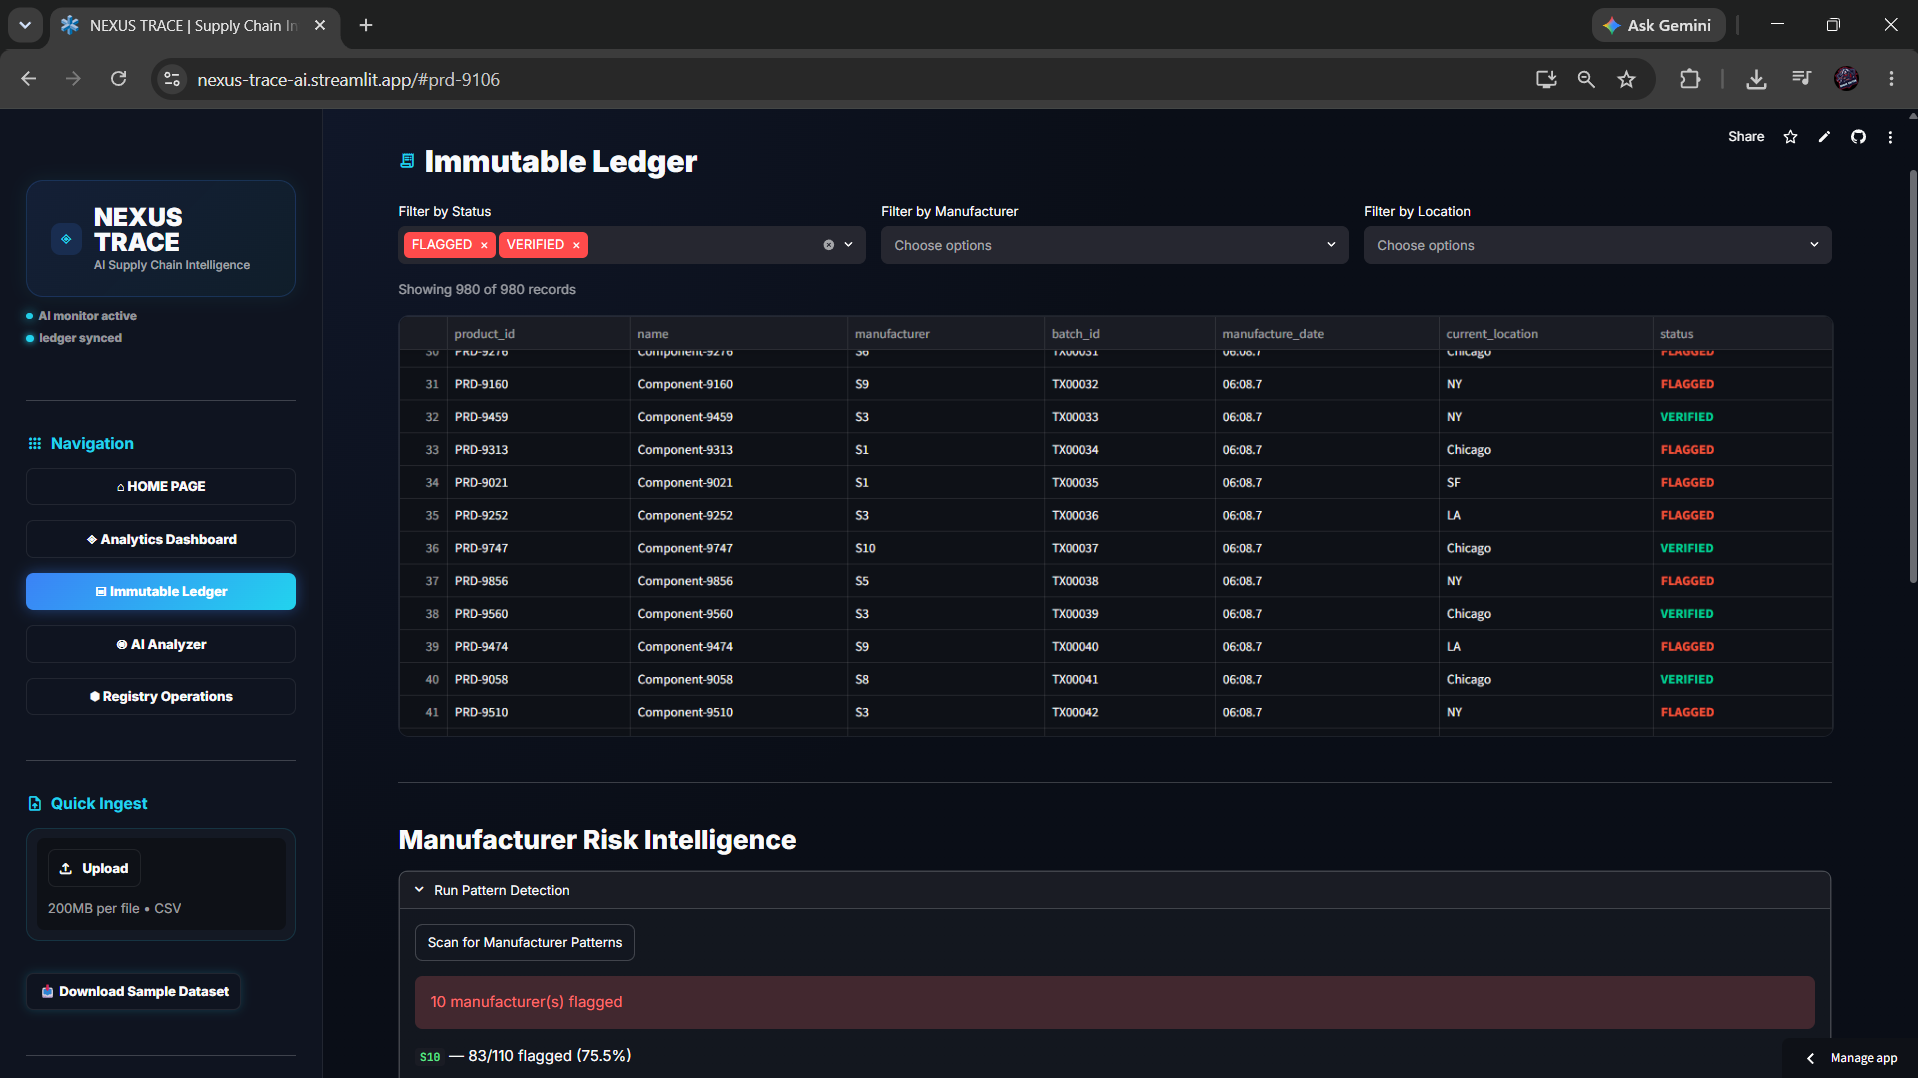Clear all status filters with the clear icon
This screenshot has height=1078, width=1918.
[828, 245]
